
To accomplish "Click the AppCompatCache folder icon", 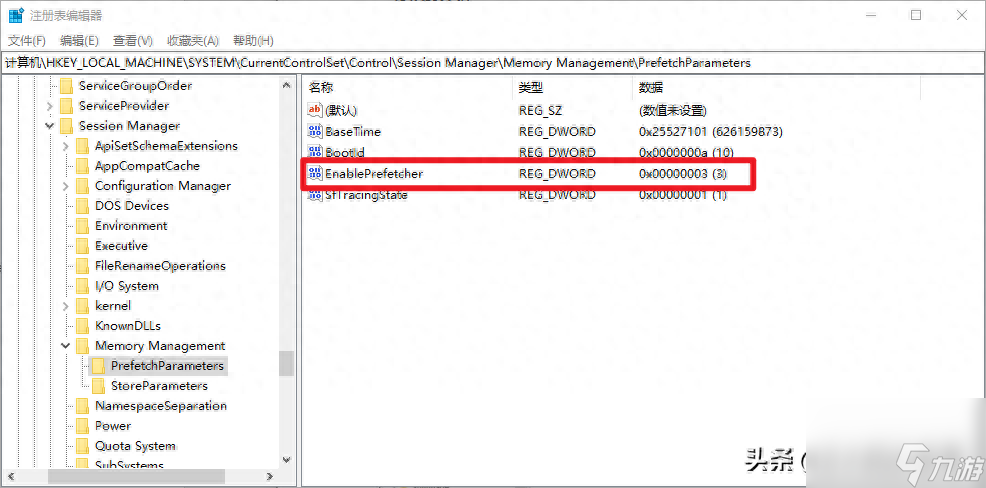I will click(x=82, y=166).
